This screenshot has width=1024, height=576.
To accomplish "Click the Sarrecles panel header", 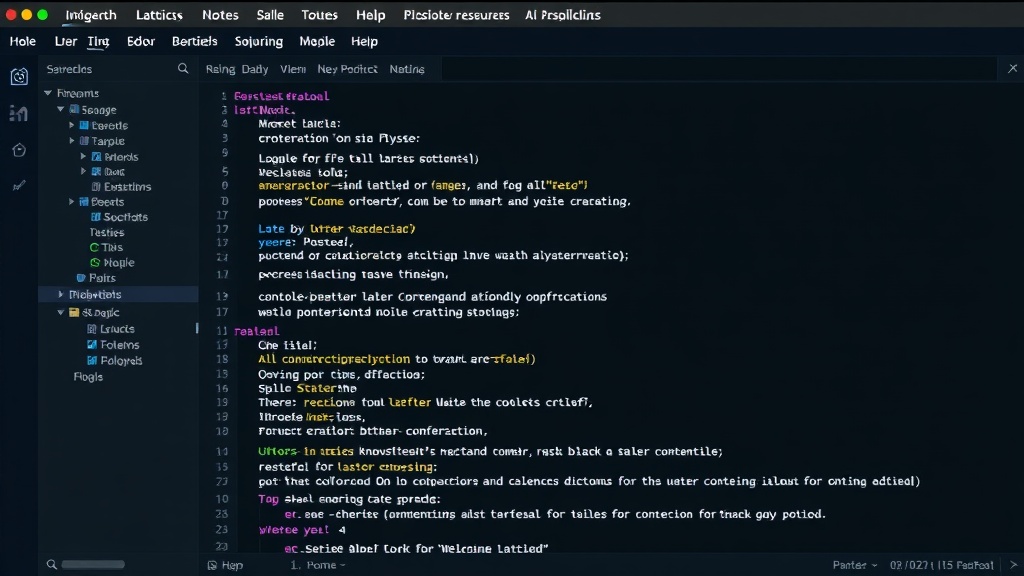I will click(69, 69).
